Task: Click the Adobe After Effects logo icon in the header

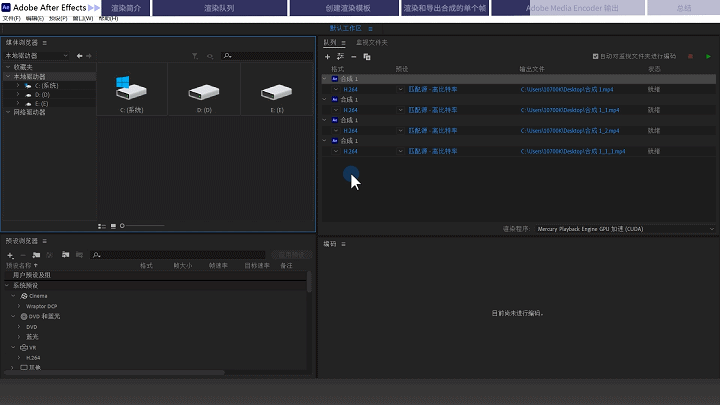Action: [x=6, y=7]
